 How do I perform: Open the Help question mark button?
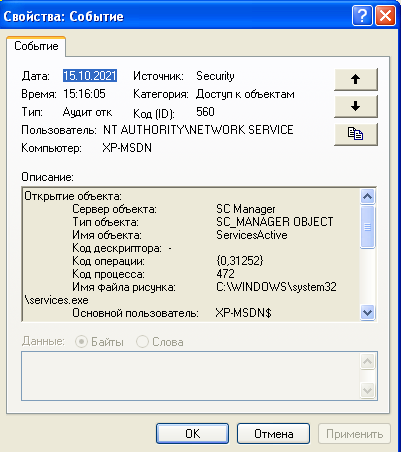(362, 15)
